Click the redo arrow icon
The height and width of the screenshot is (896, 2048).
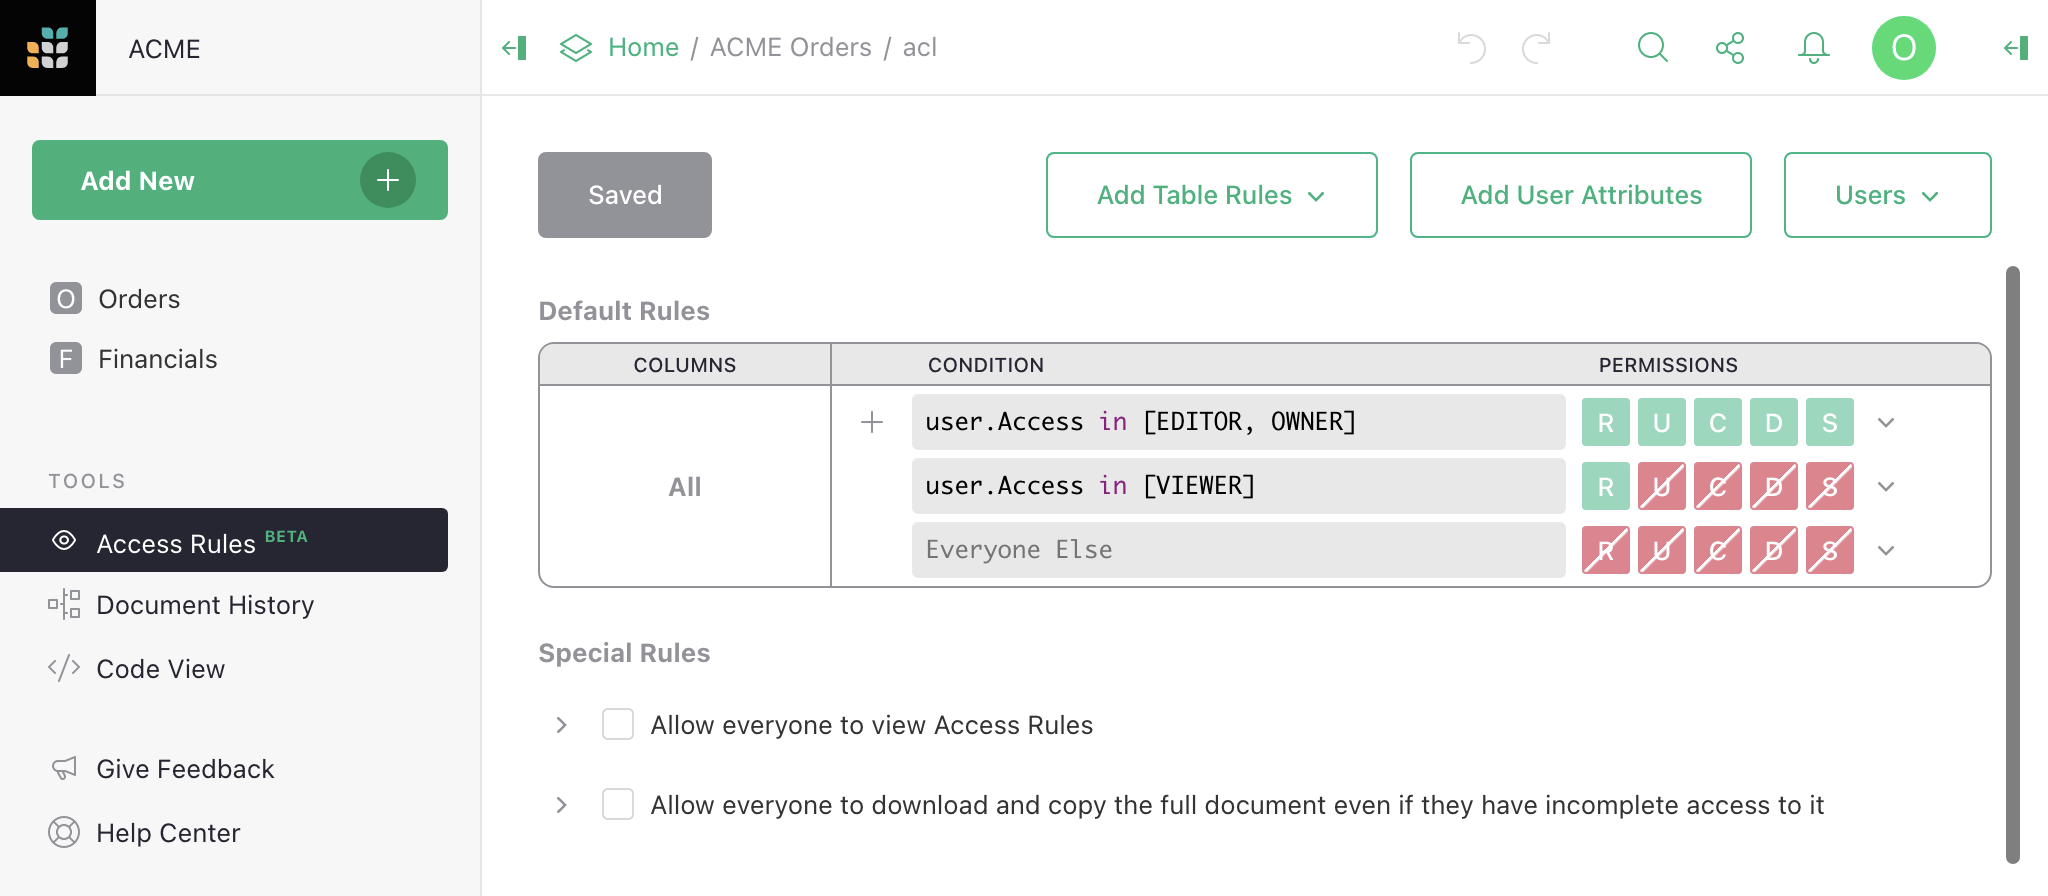(x=1537, y=48)
